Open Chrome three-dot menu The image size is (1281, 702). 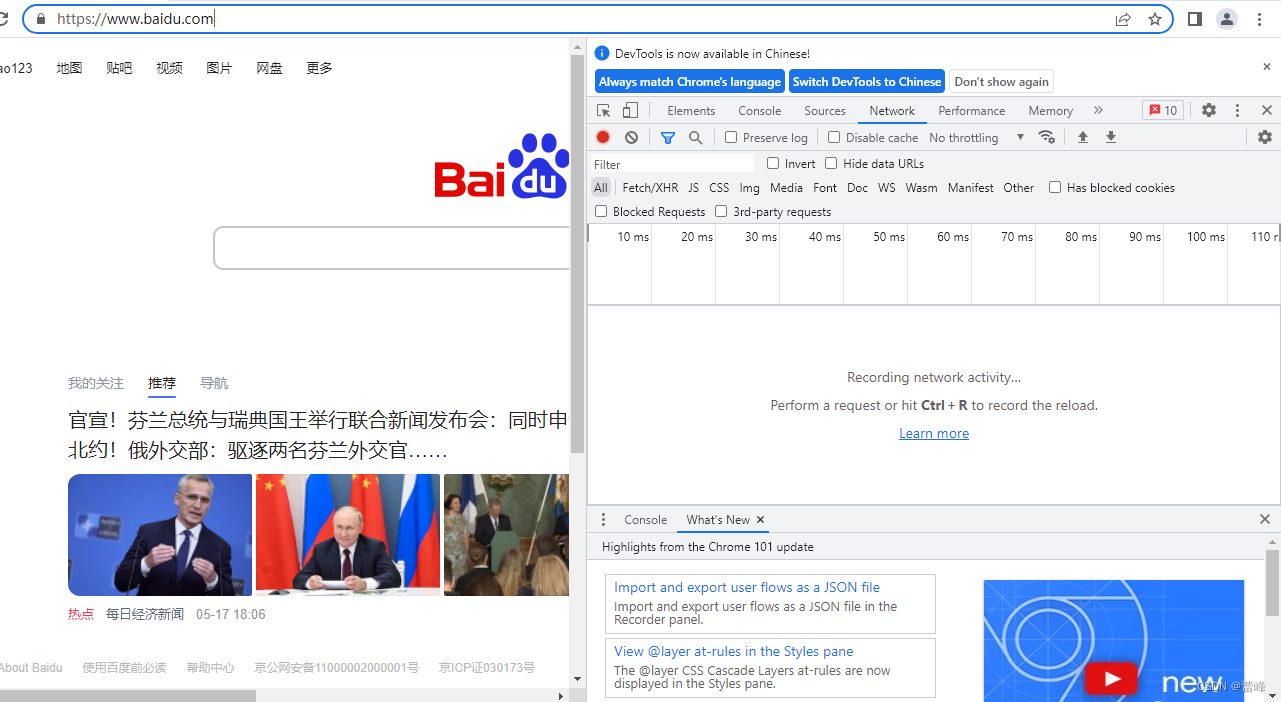coord(1259,19)
